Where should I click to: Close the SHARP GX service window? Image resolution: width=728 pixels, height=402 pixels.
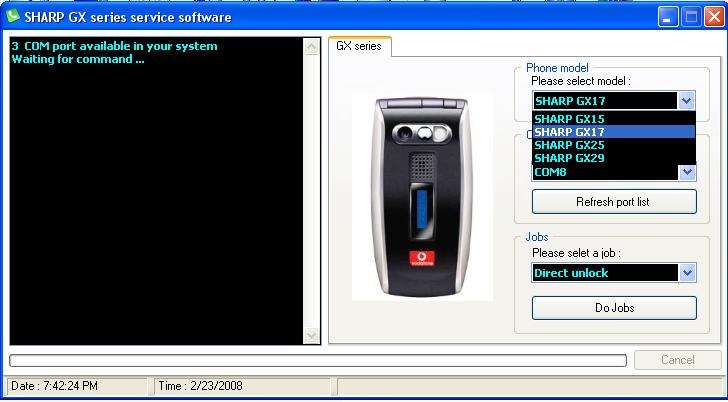coord(714,18)
